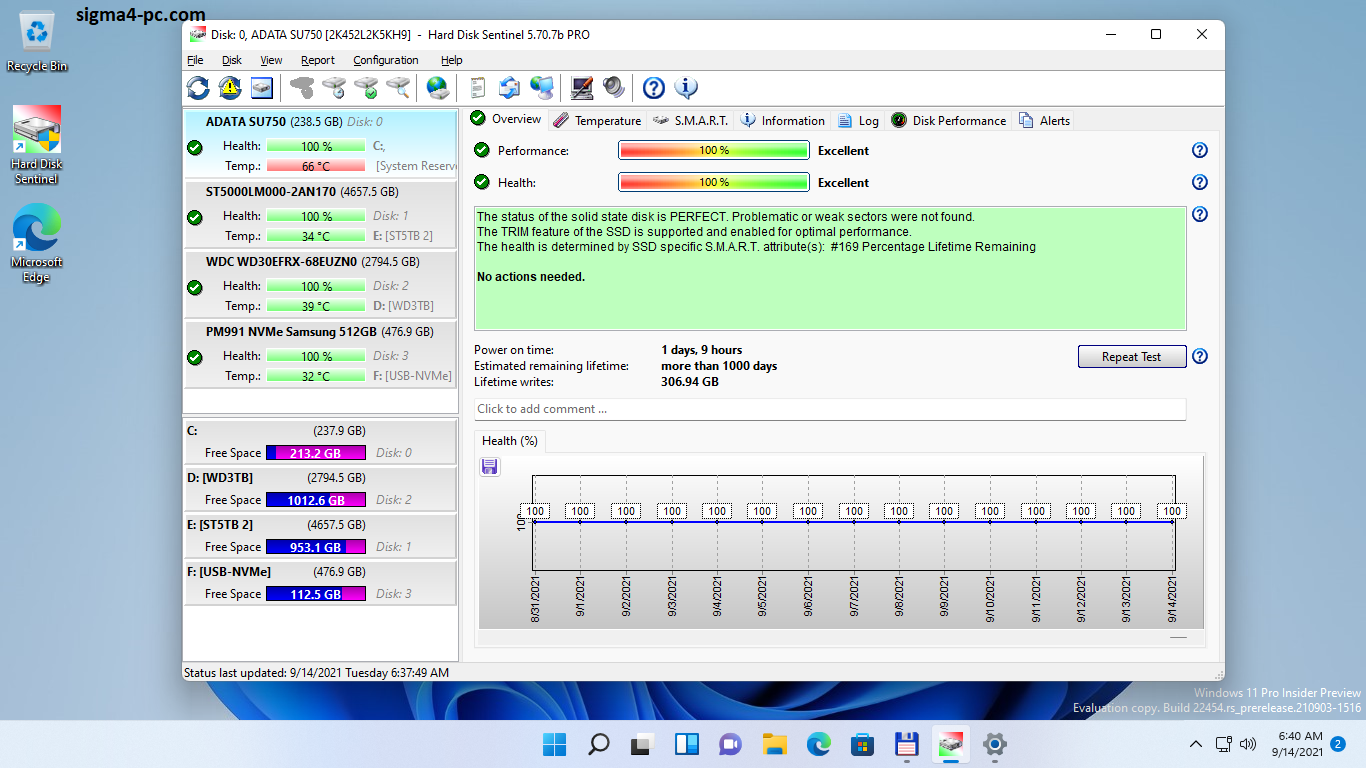Click the C: free space 213.2 GB bar
The image size is (1366, 768).
pyautogui.click(x=316, y=453)
